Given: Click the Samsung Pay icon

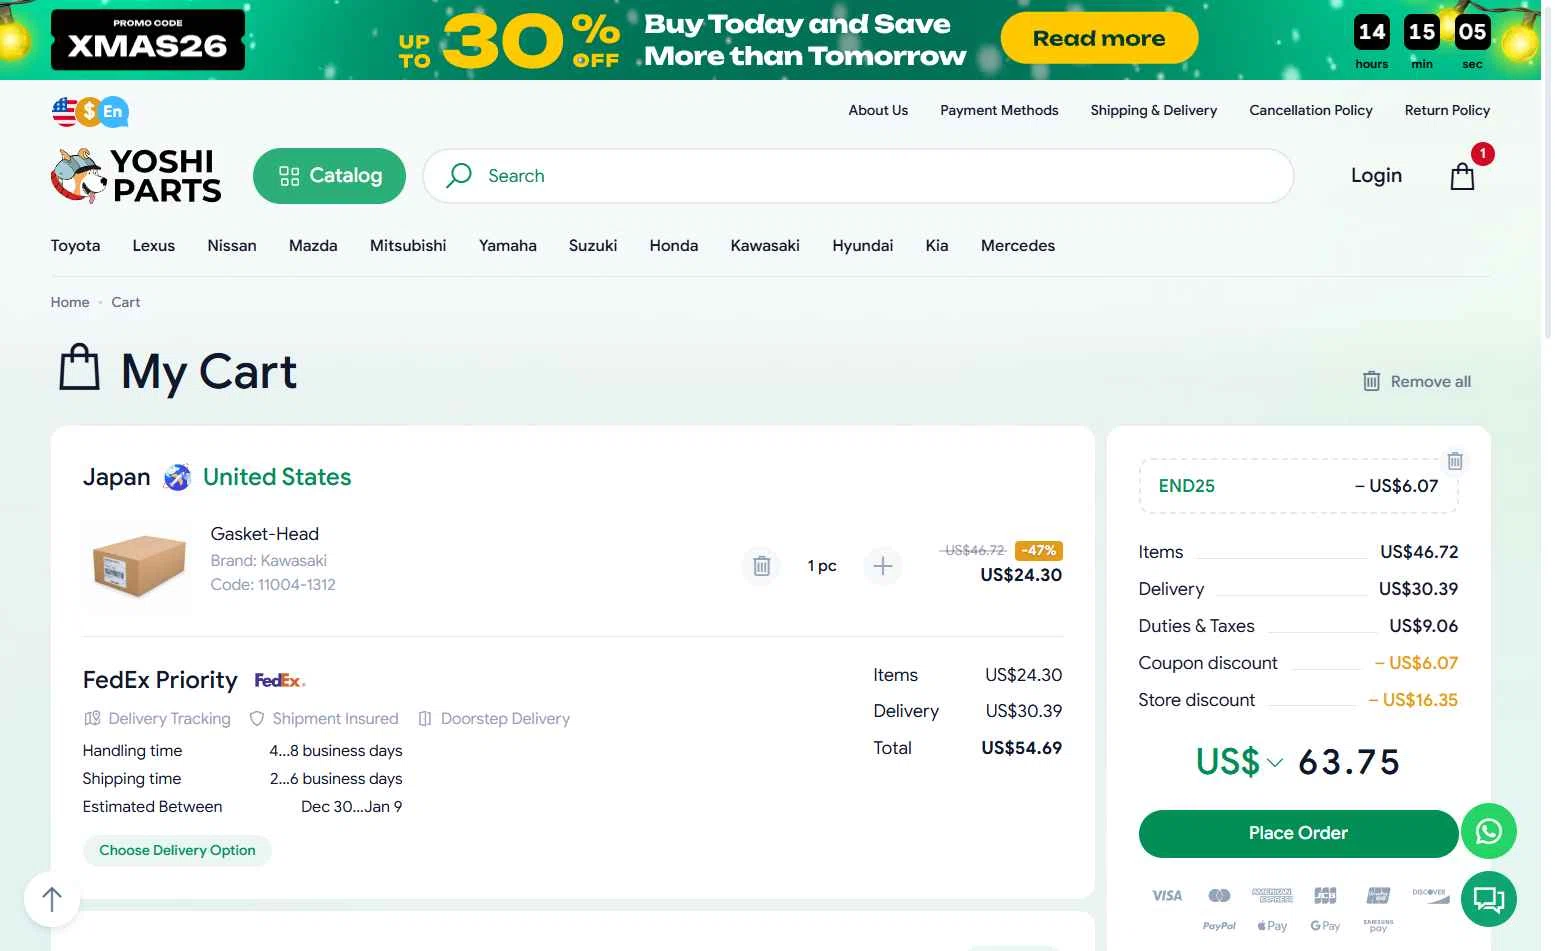Looking at the screenshot, I should (x=1378, y=926).
